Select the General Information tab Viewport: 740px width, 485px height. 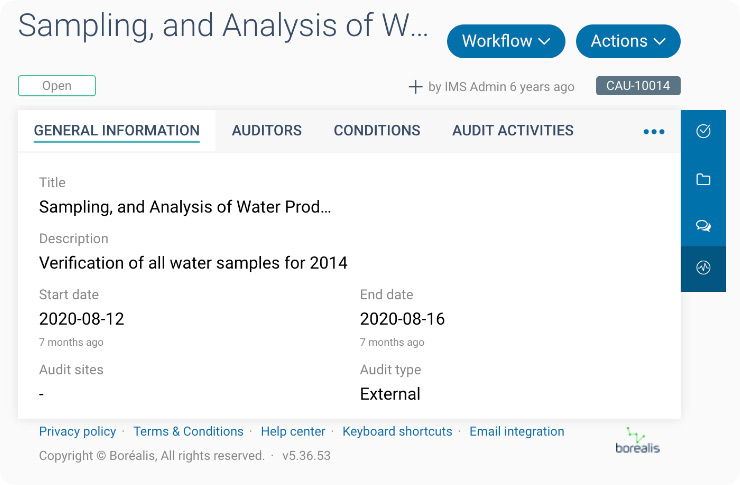[117, 130]
